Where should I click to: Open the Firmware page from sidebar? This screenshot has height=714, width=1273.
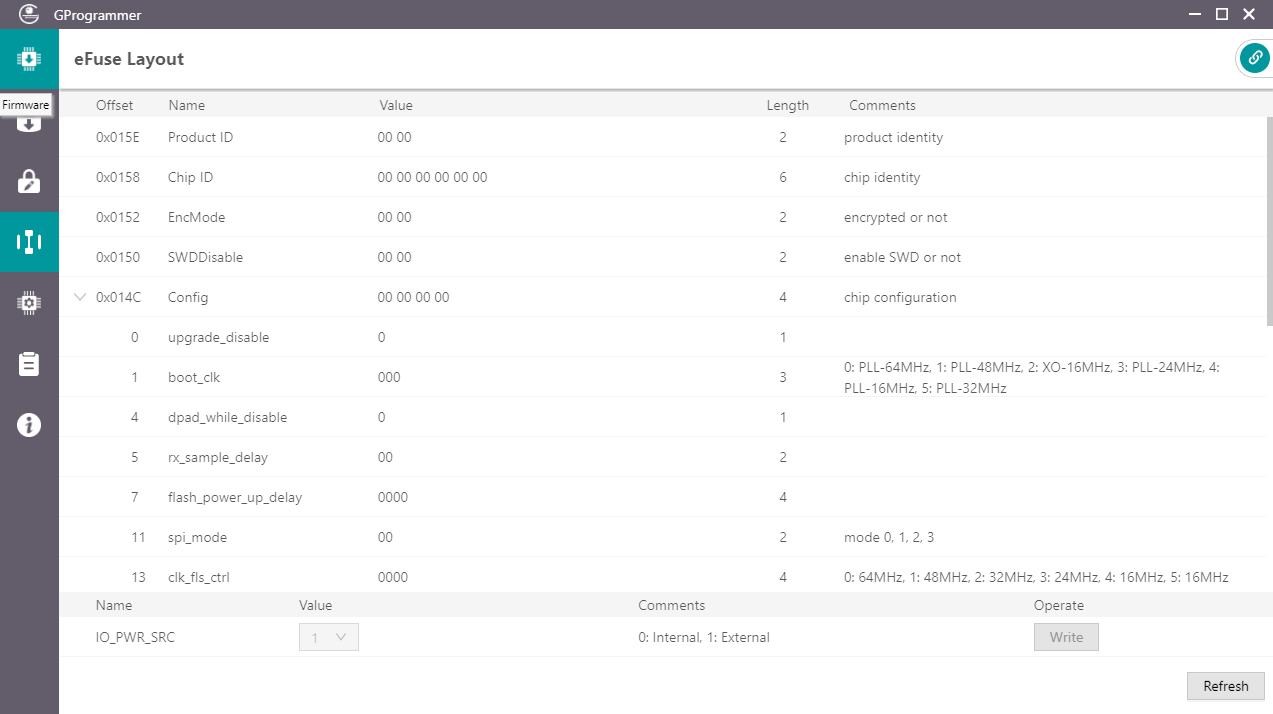(x=29, y=59)
